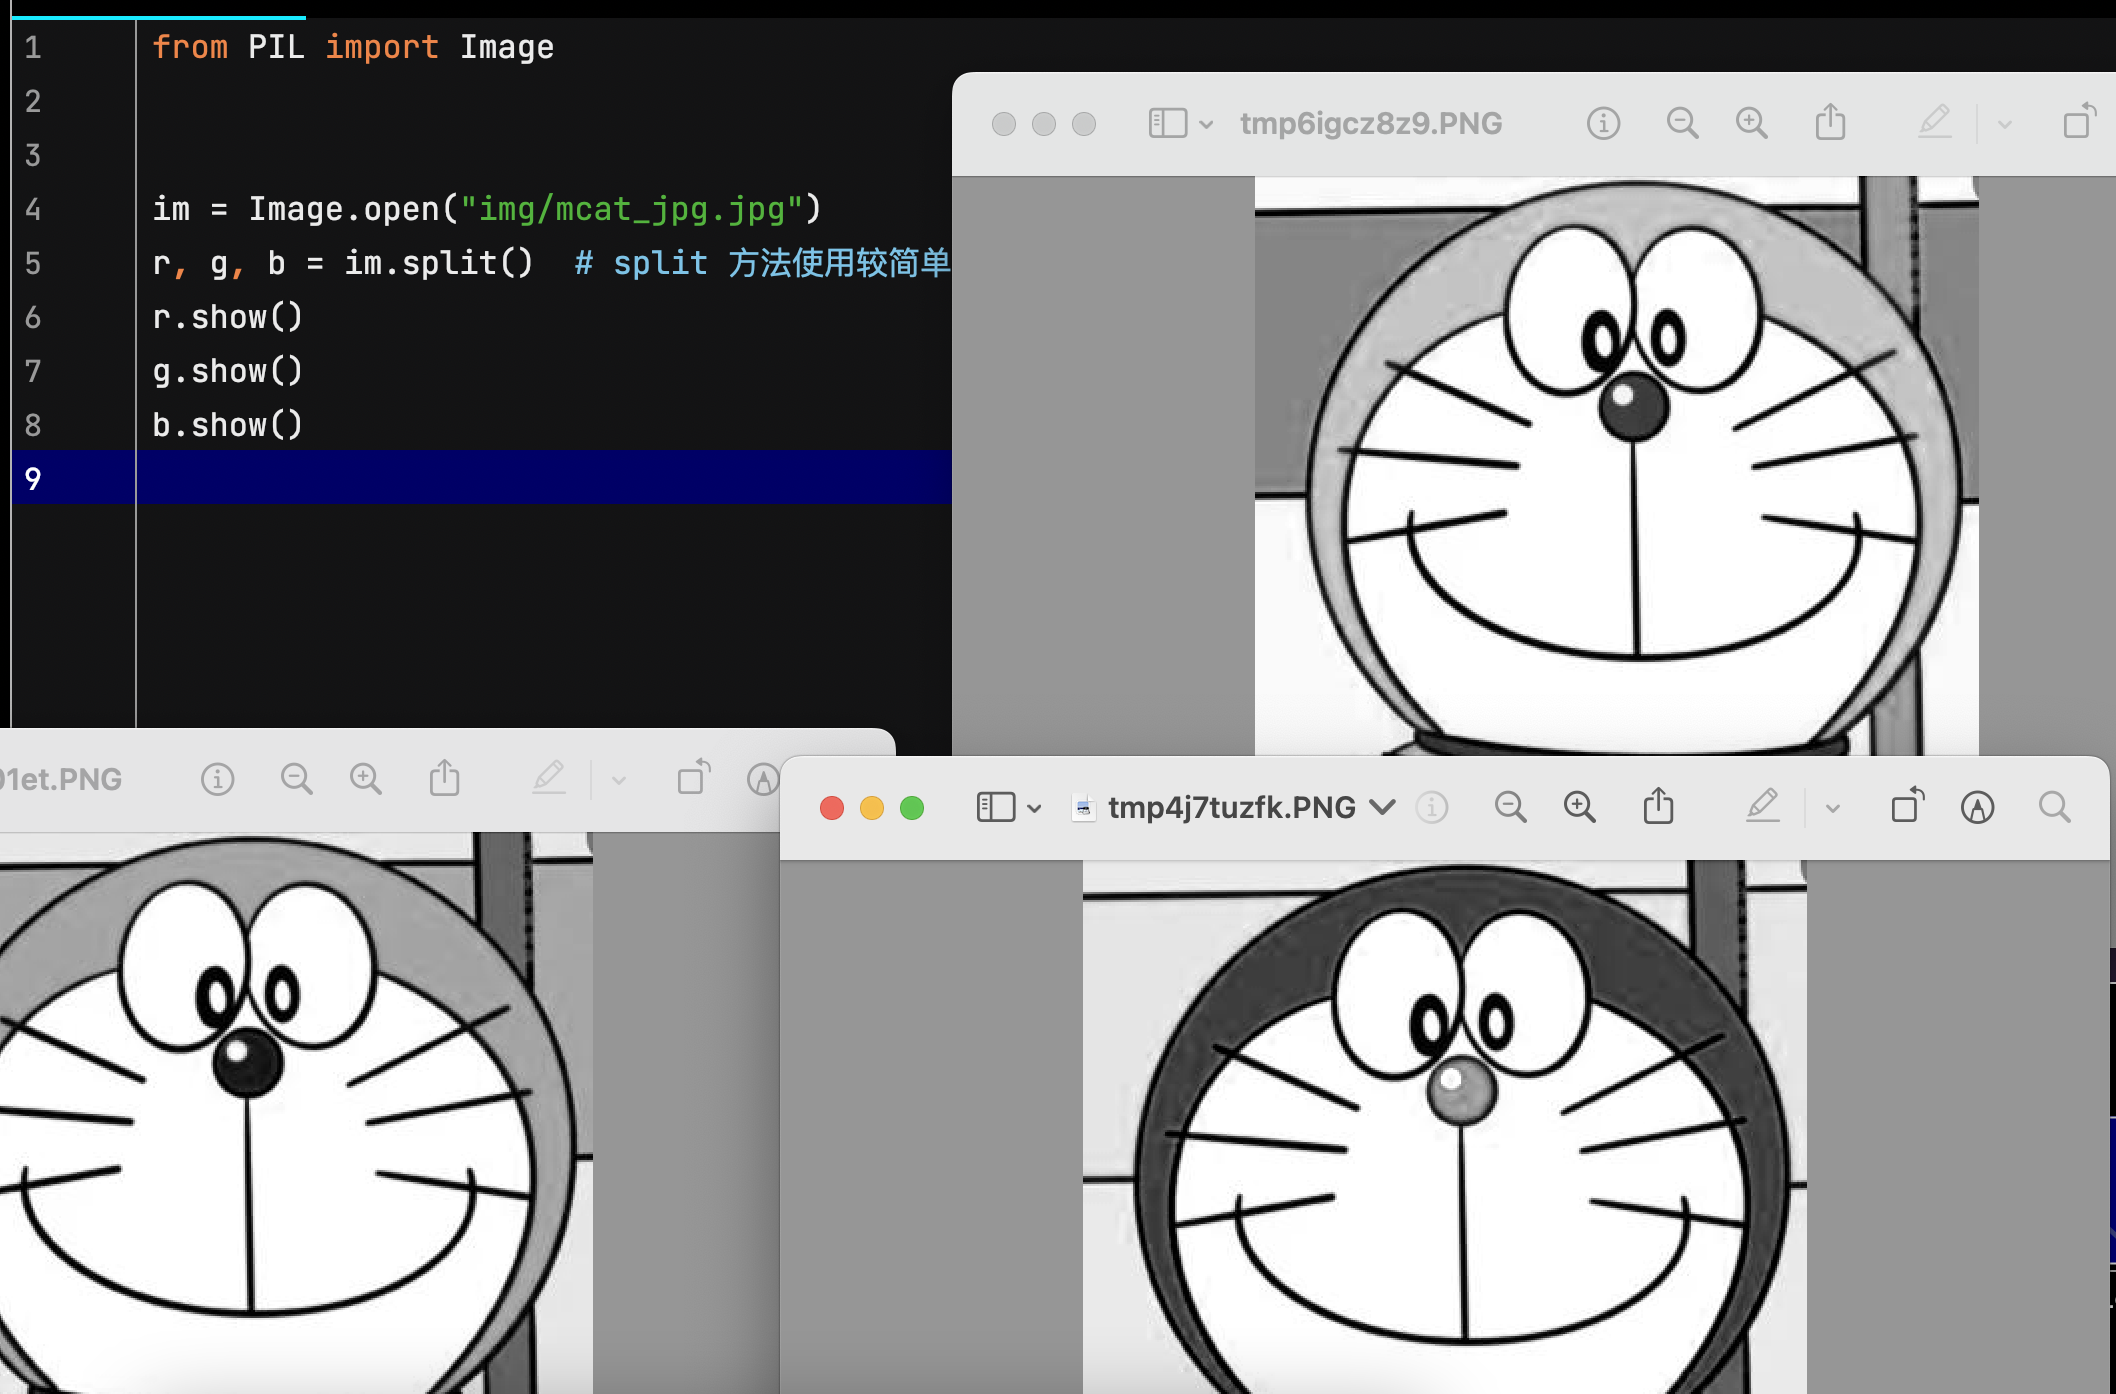Show inspector info in tmp6igcz8z9.PNG window
This screenshot has width=2116, height=1394.
pyautogui.click(x=1603, y=123)
